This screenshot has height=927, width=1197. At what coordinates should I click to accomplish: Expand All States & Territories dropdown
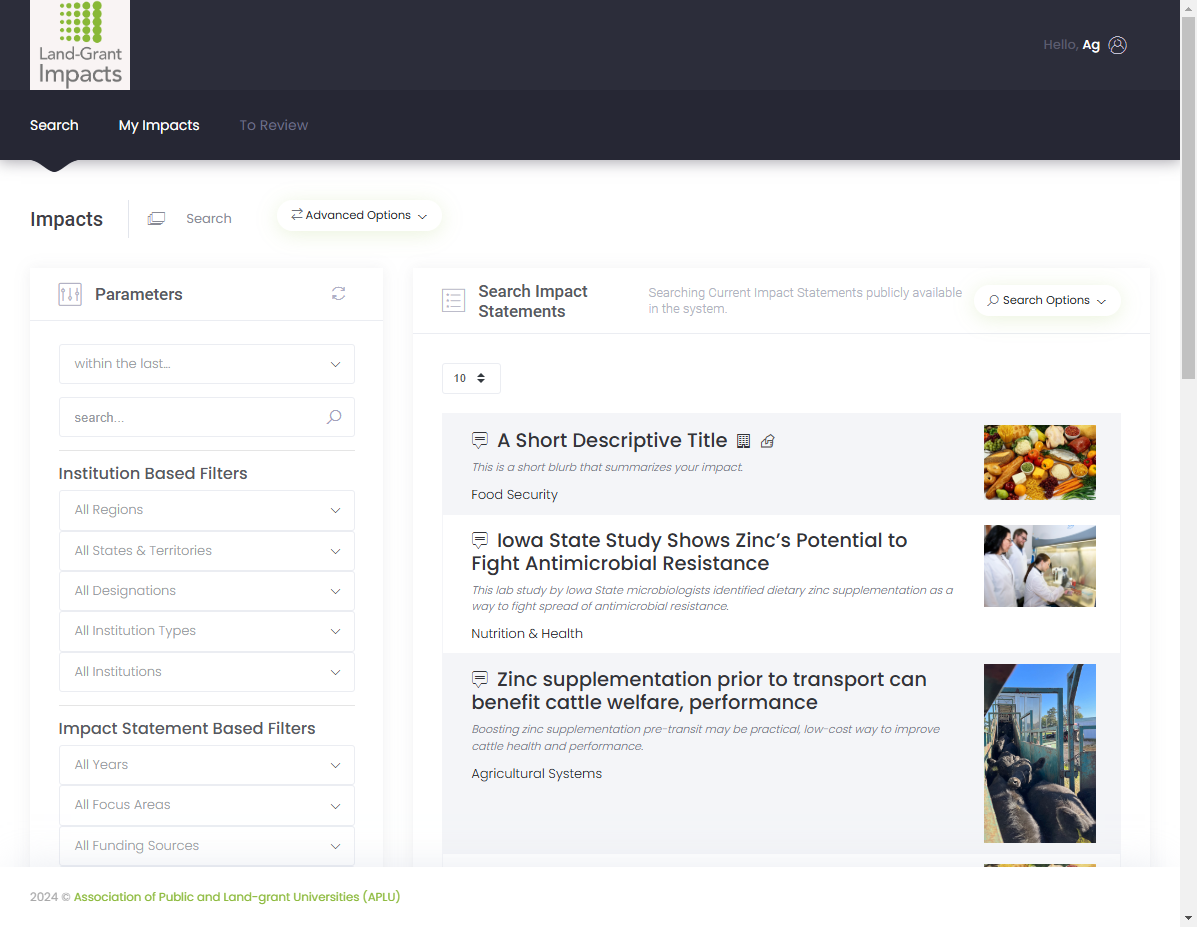tap(207, 551)
